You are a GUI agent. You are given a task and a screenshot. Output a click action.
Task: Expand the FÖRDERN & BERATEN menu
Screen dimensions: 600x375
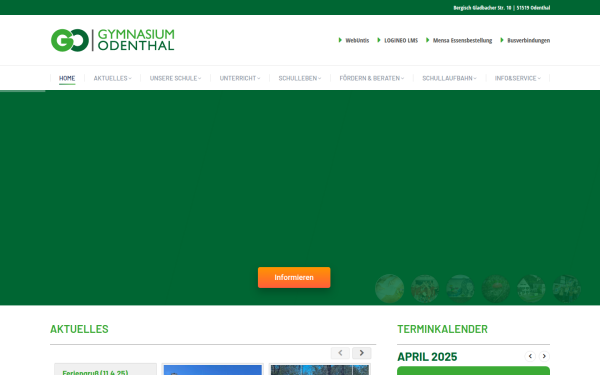[x=372, y=78]
